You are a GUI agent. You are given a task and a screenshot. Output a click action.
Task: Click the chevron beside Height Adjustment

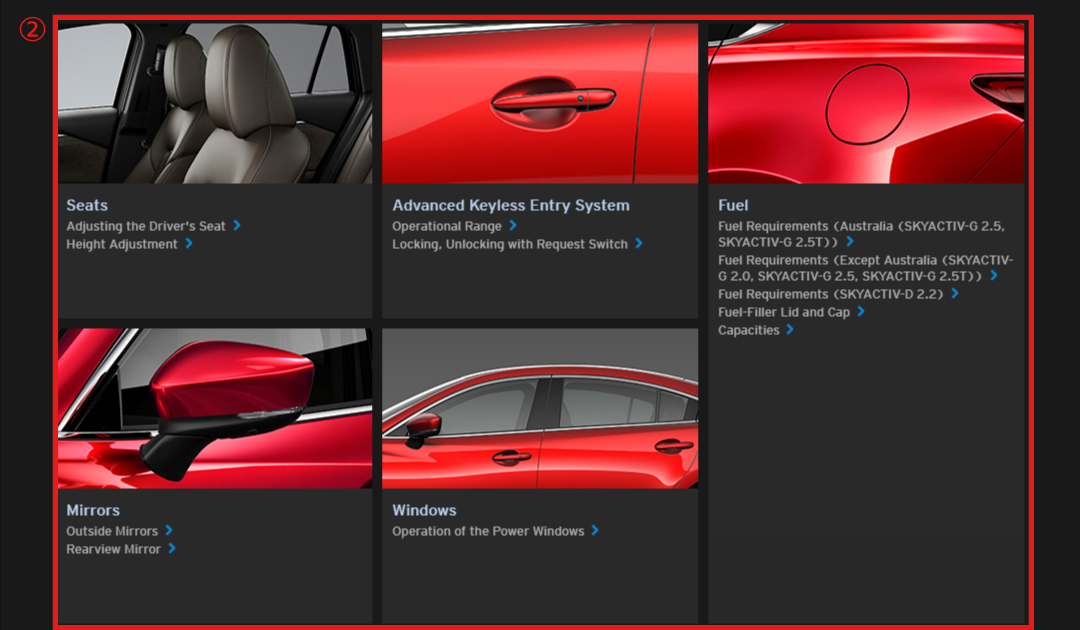pyautogui.click(x=188, y=243)
